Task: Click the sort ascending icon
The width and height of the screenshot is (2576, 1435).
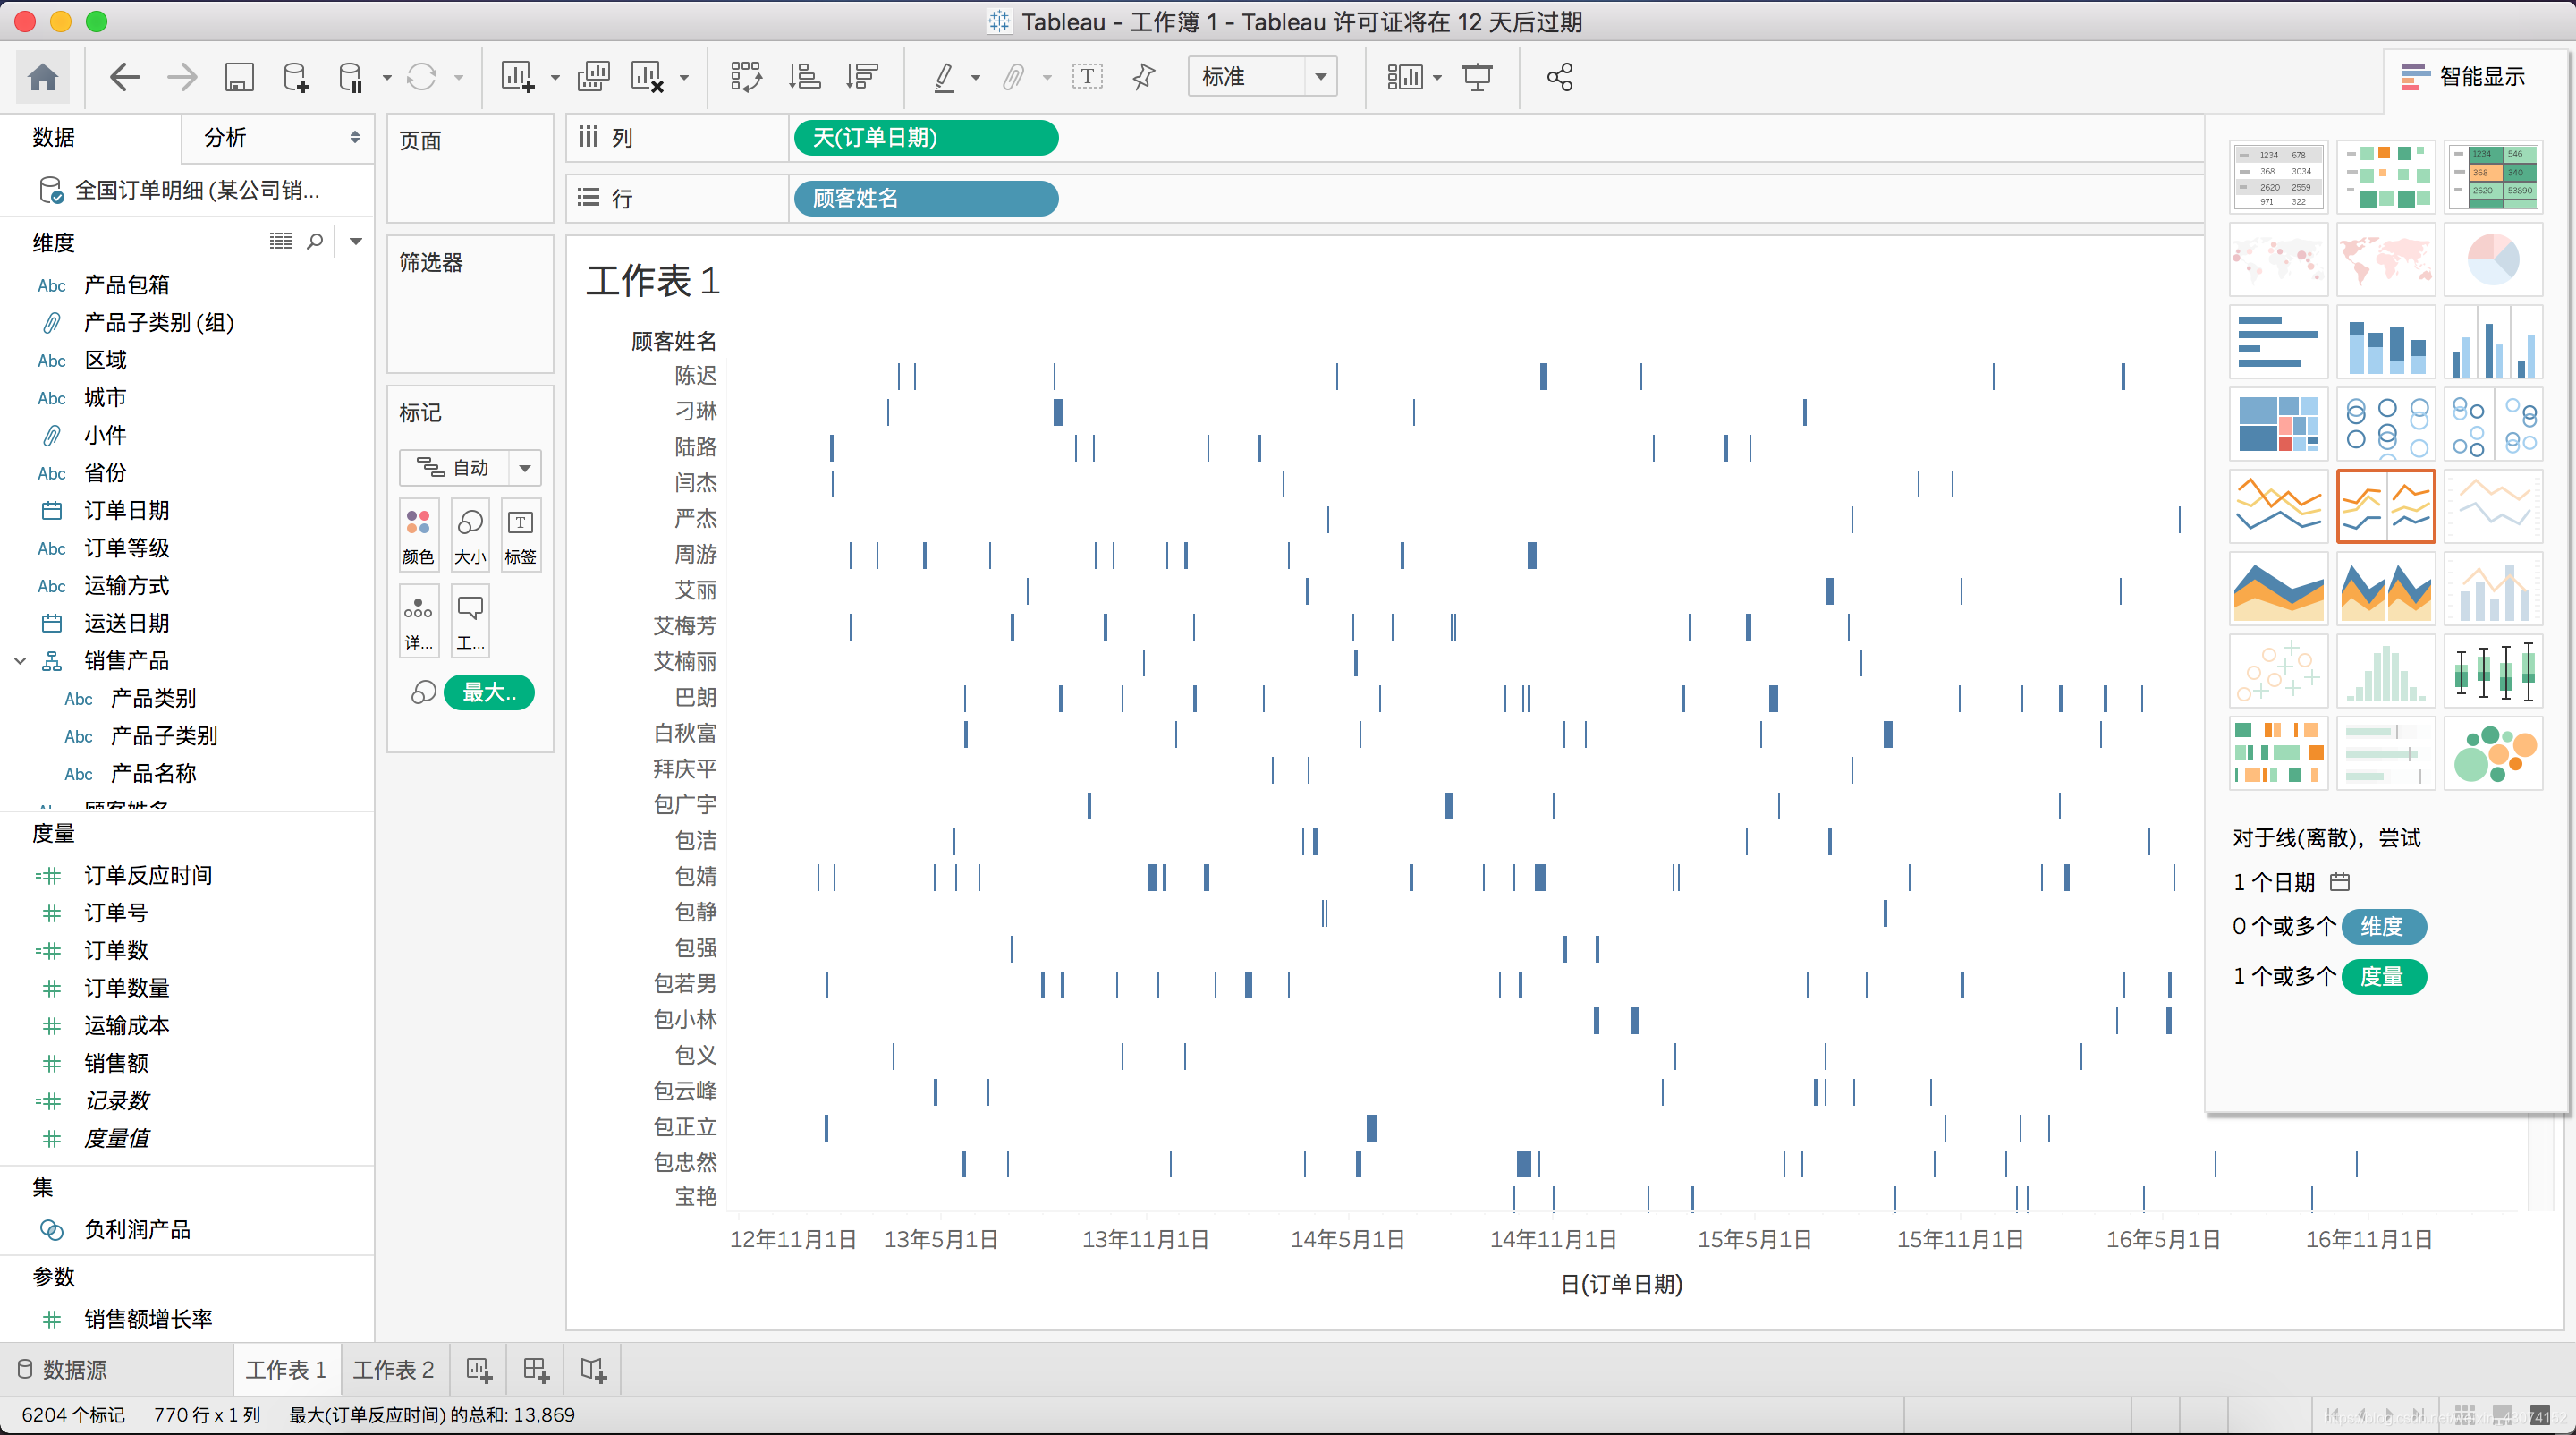Action: click(804, 77)
